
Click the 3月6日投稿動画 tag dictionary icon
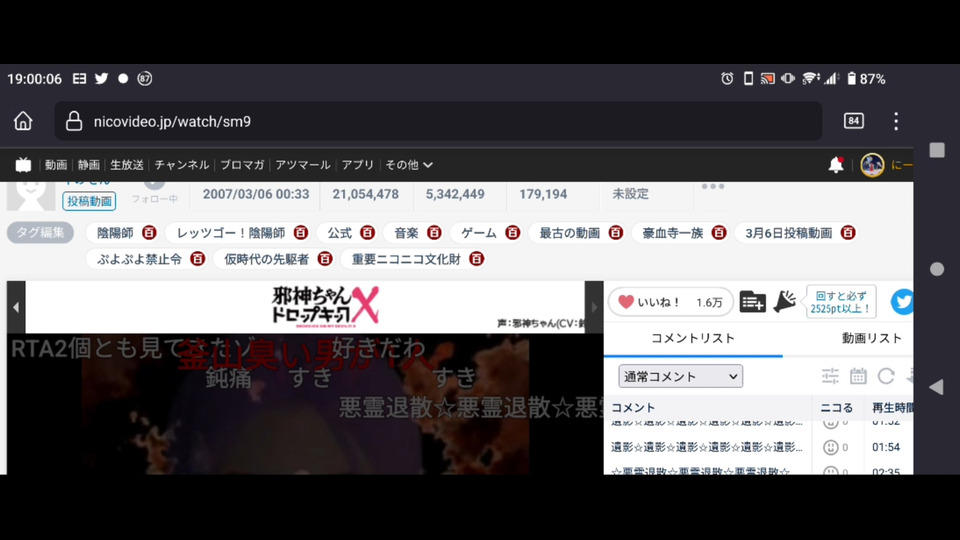pos(848,233)
